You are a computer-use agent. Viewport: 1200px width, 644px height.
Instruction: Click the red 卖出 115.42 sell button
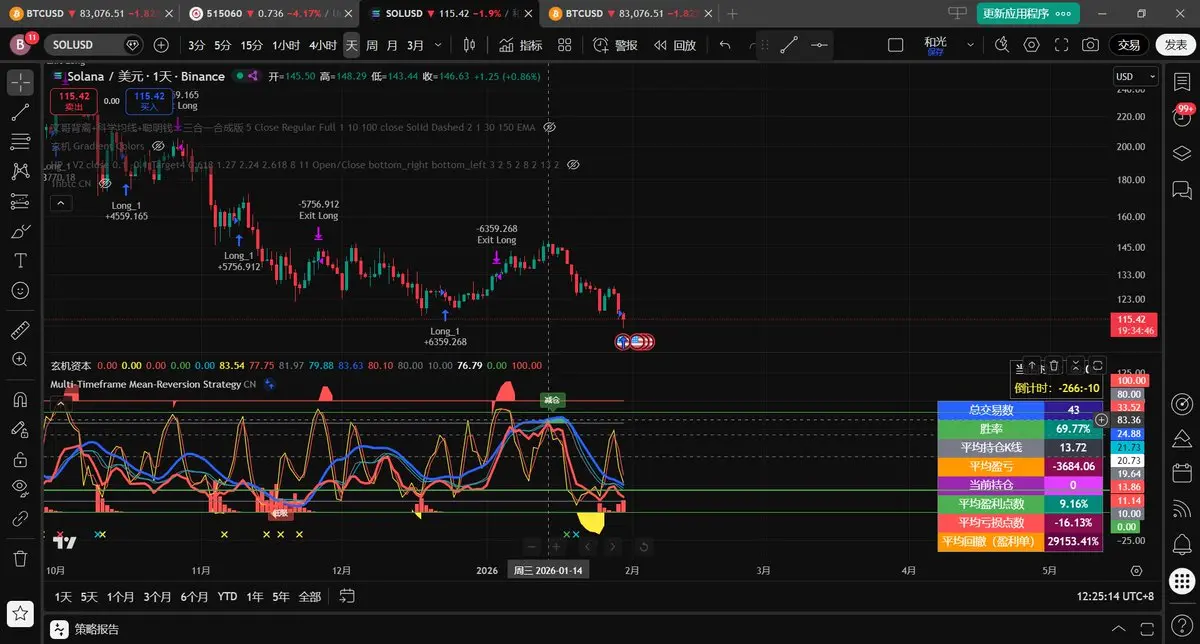[74, 101]
